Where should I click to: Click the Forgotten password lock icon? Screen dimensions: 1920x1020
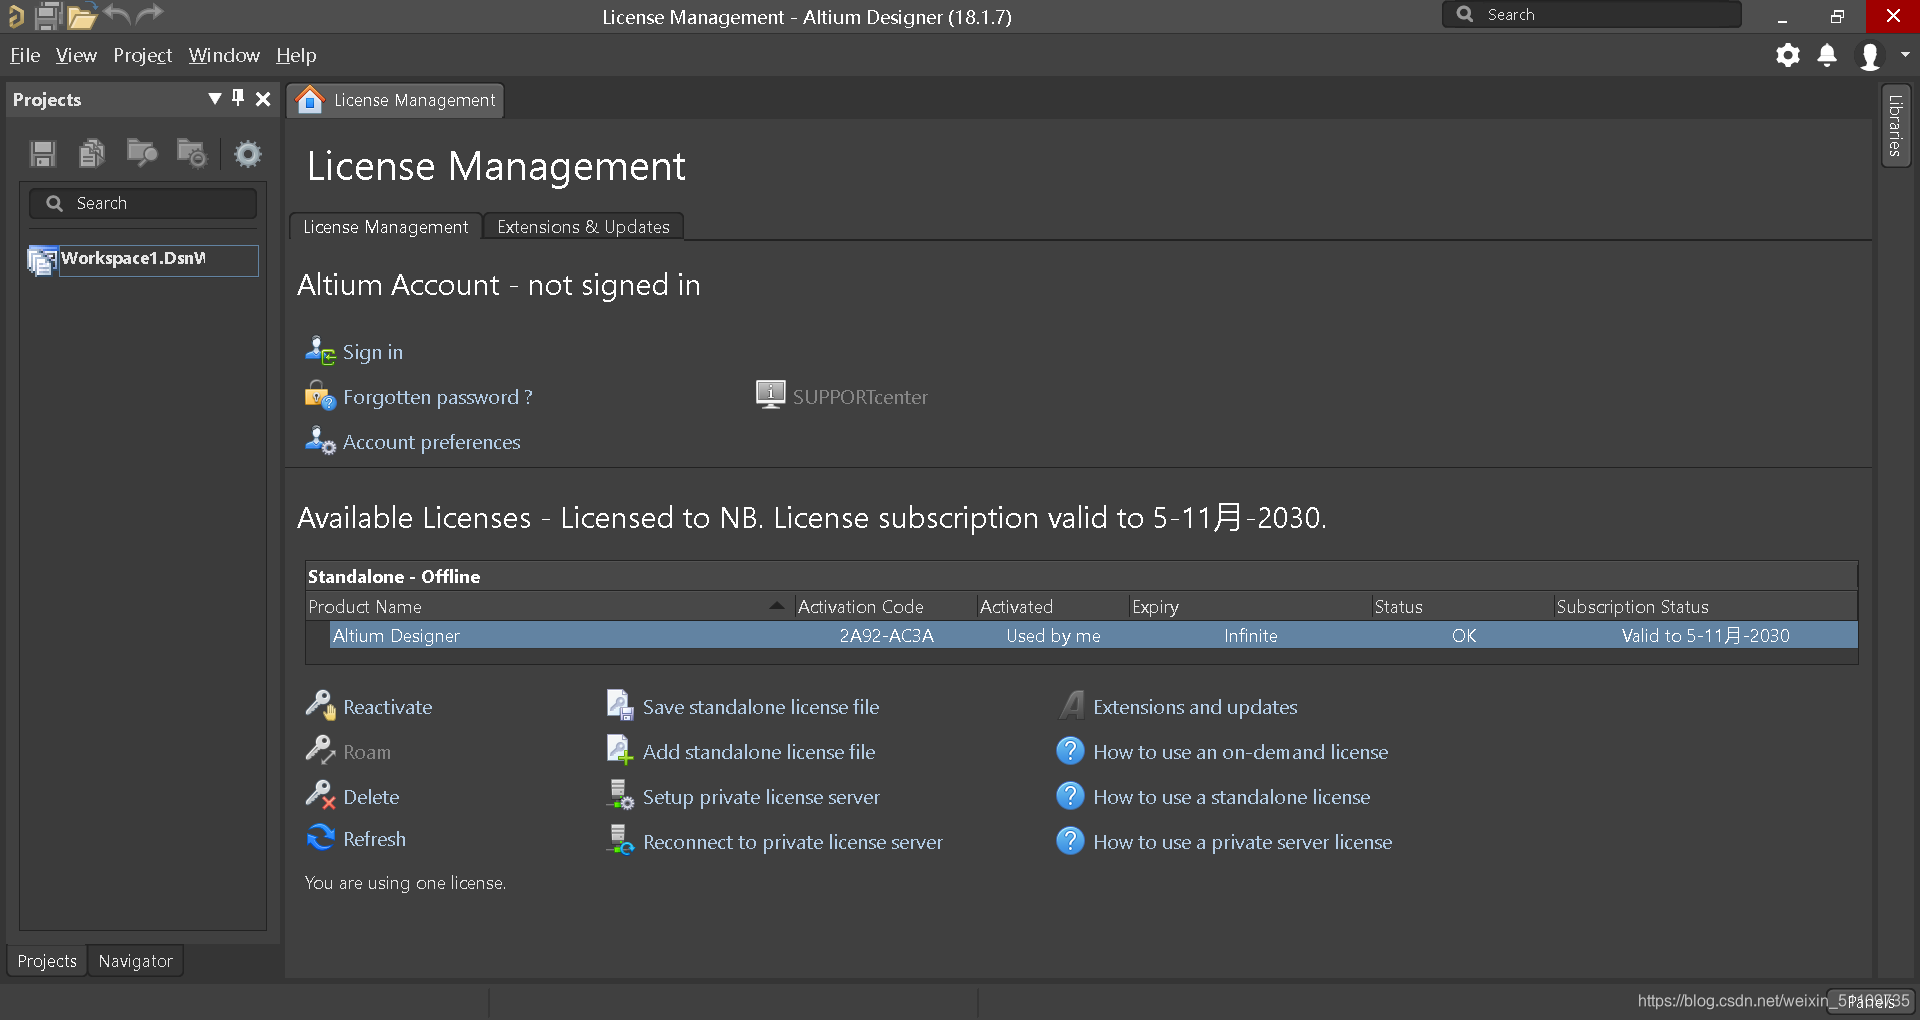click(320, 396)
